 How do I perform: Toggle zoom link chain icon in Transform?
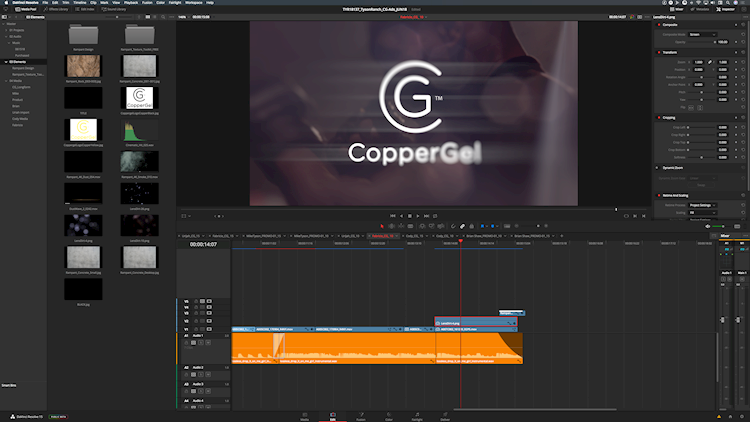pyautogui.click(x=710, y=62)
